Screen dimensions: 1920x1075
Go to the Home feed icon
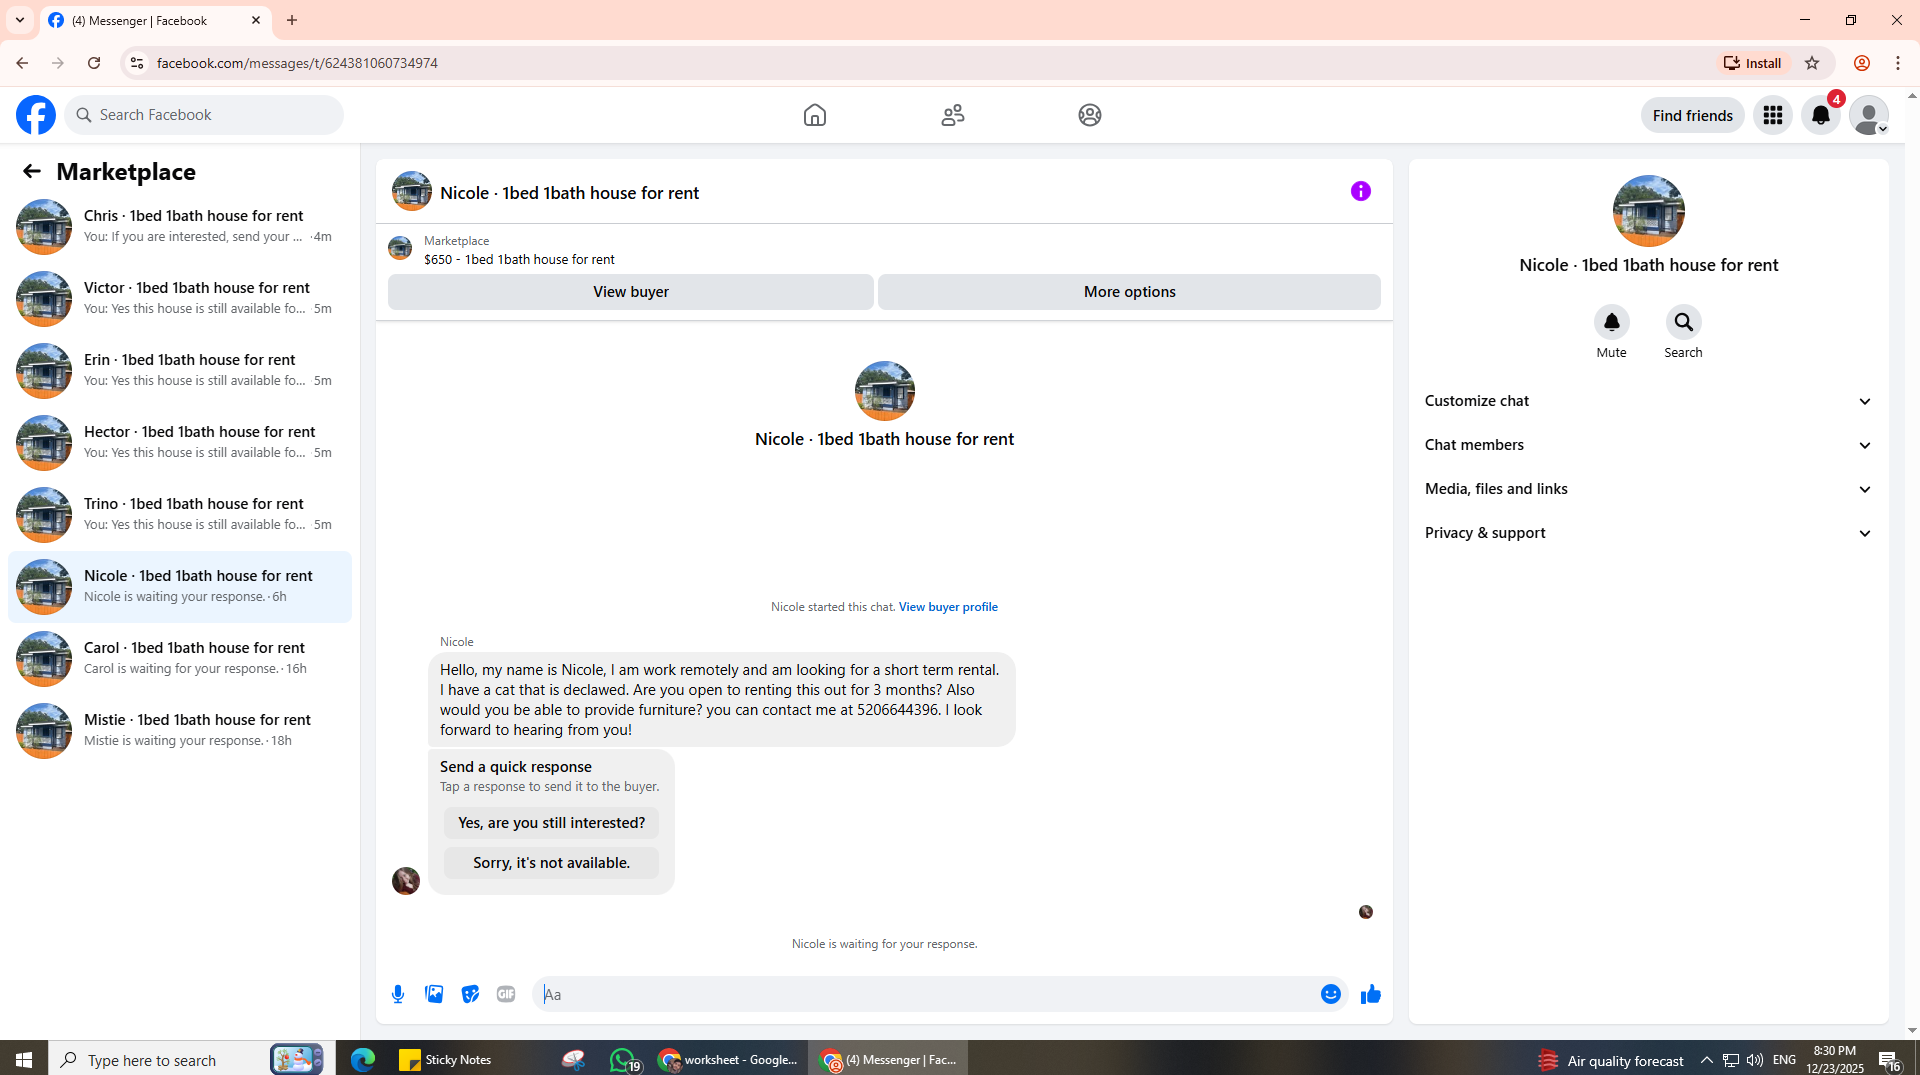pos(815,115)
